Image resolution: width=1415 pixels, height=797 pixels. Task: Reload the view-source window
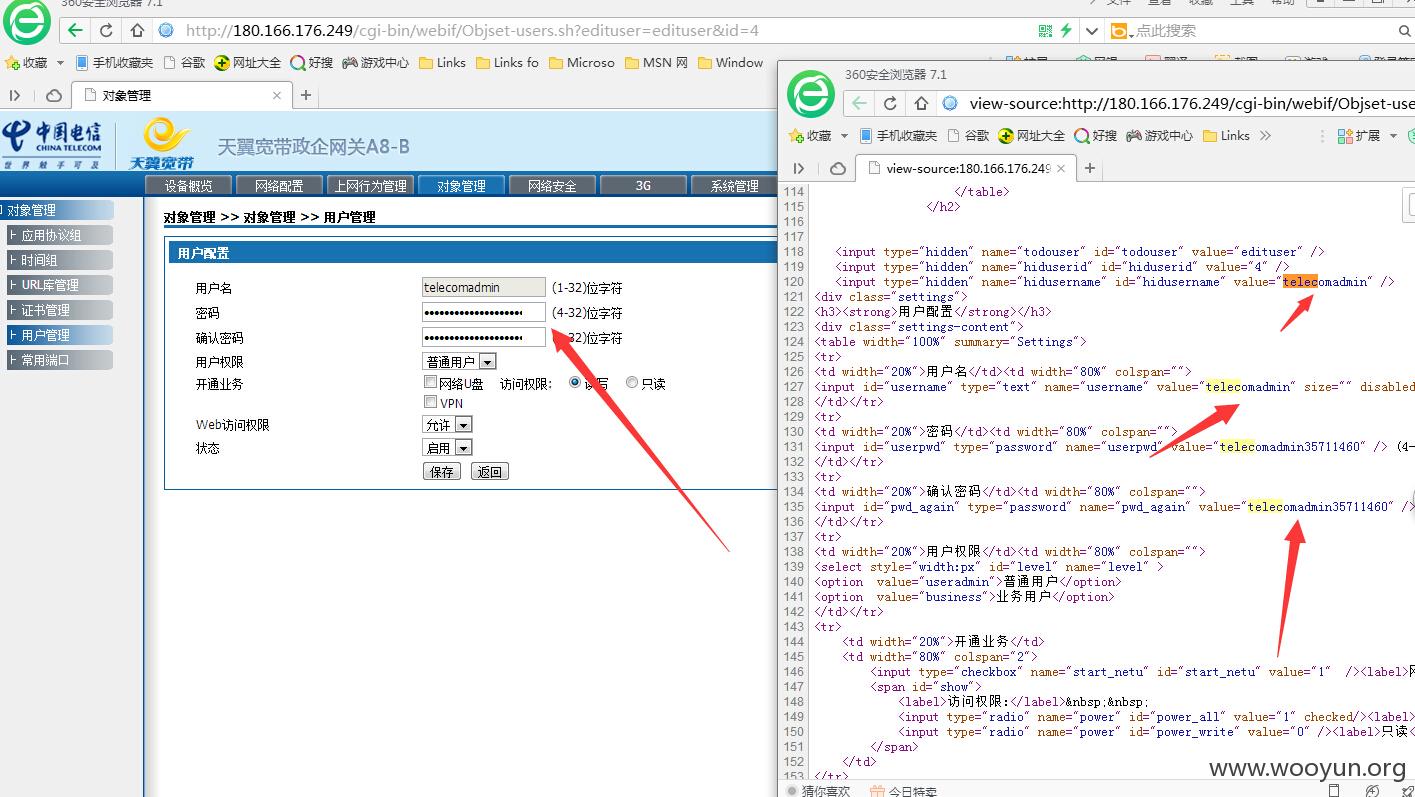(890, 103)
